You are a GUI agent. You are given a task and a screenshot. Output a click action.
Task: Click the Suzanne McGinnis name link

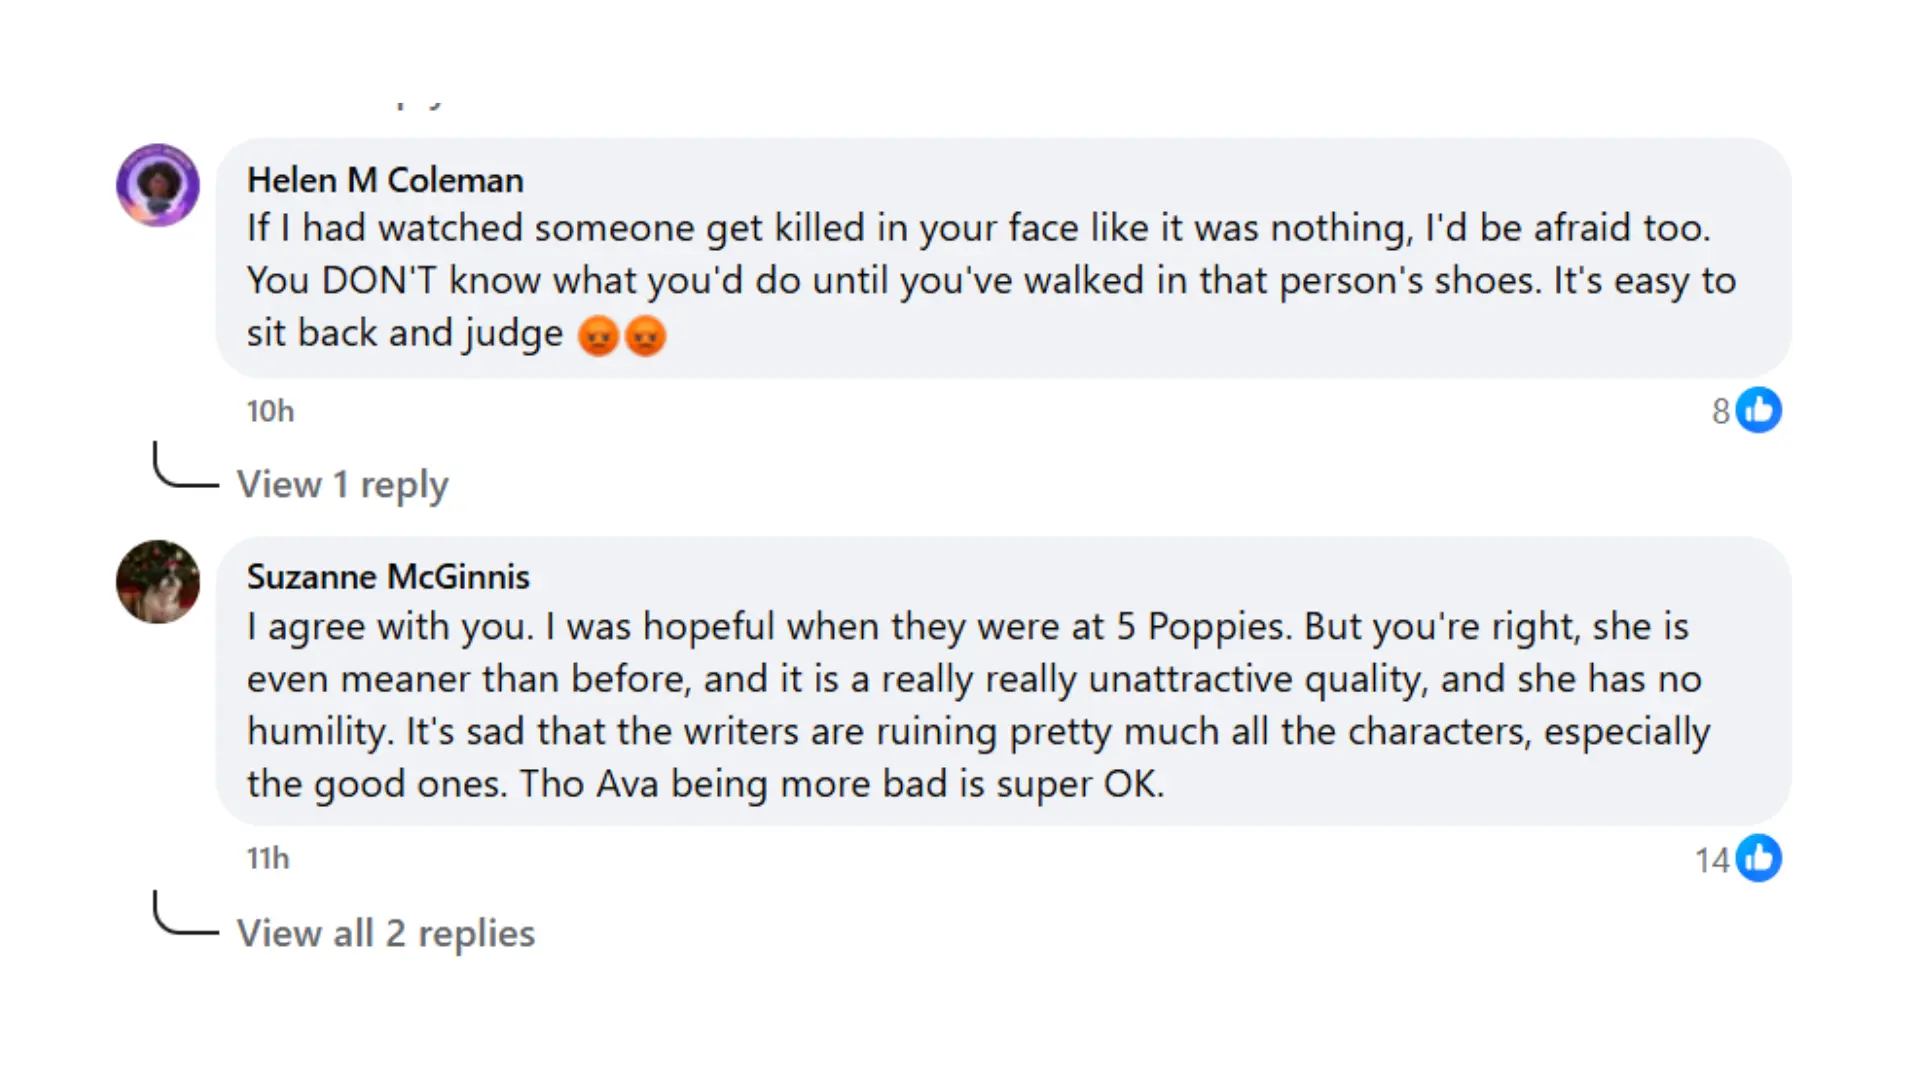[x=388, y=577]
